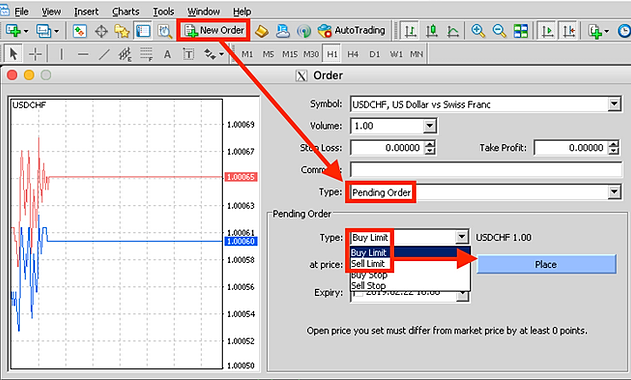Toggle the pending Type Buy Limit combo arrow

462,237
